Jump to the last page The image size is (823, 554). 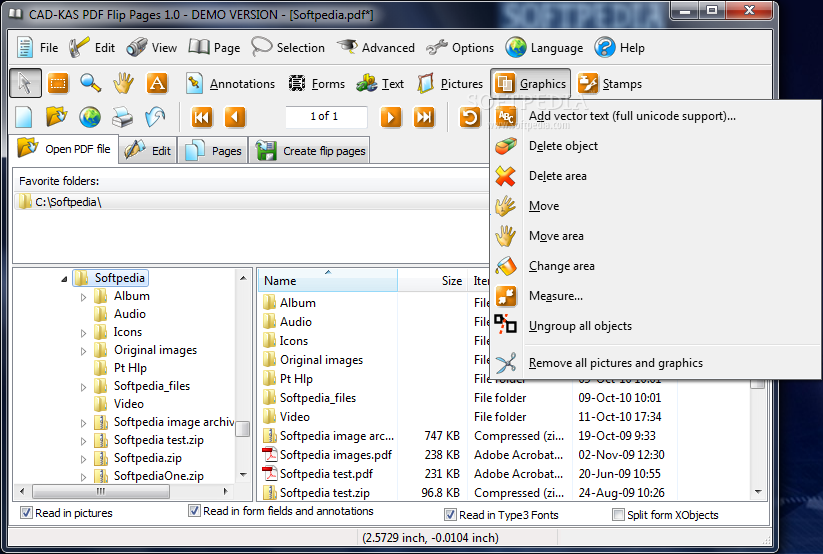point(424,117)
